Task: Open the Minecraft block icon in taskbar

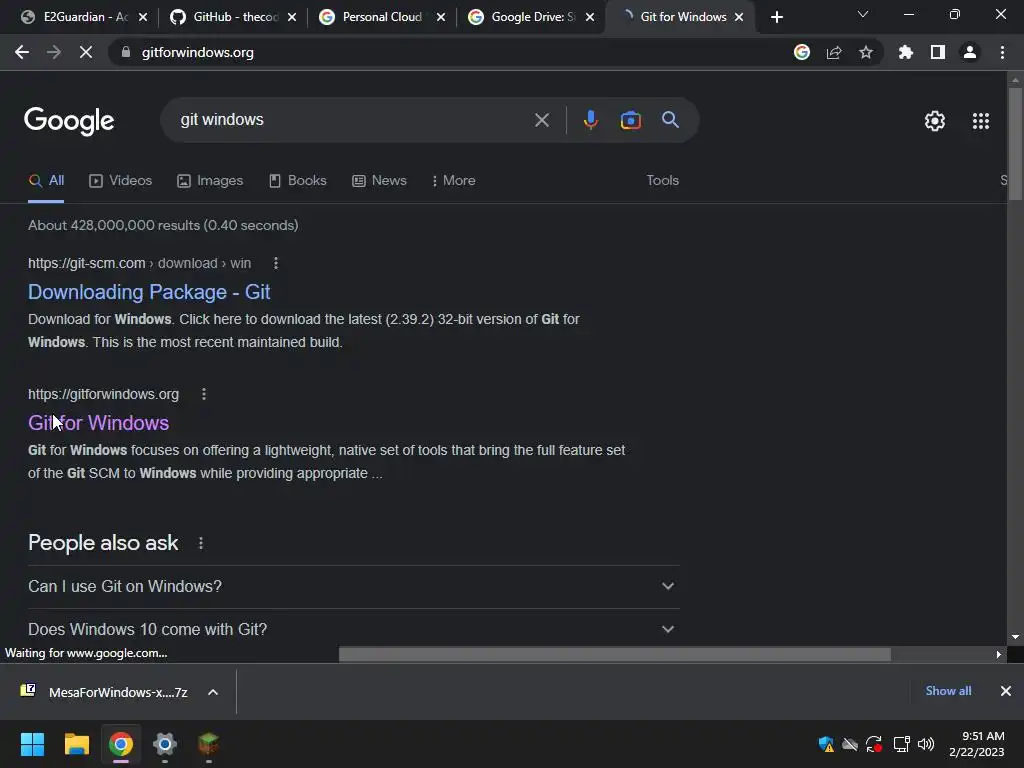Action: [x=208, y=744]
